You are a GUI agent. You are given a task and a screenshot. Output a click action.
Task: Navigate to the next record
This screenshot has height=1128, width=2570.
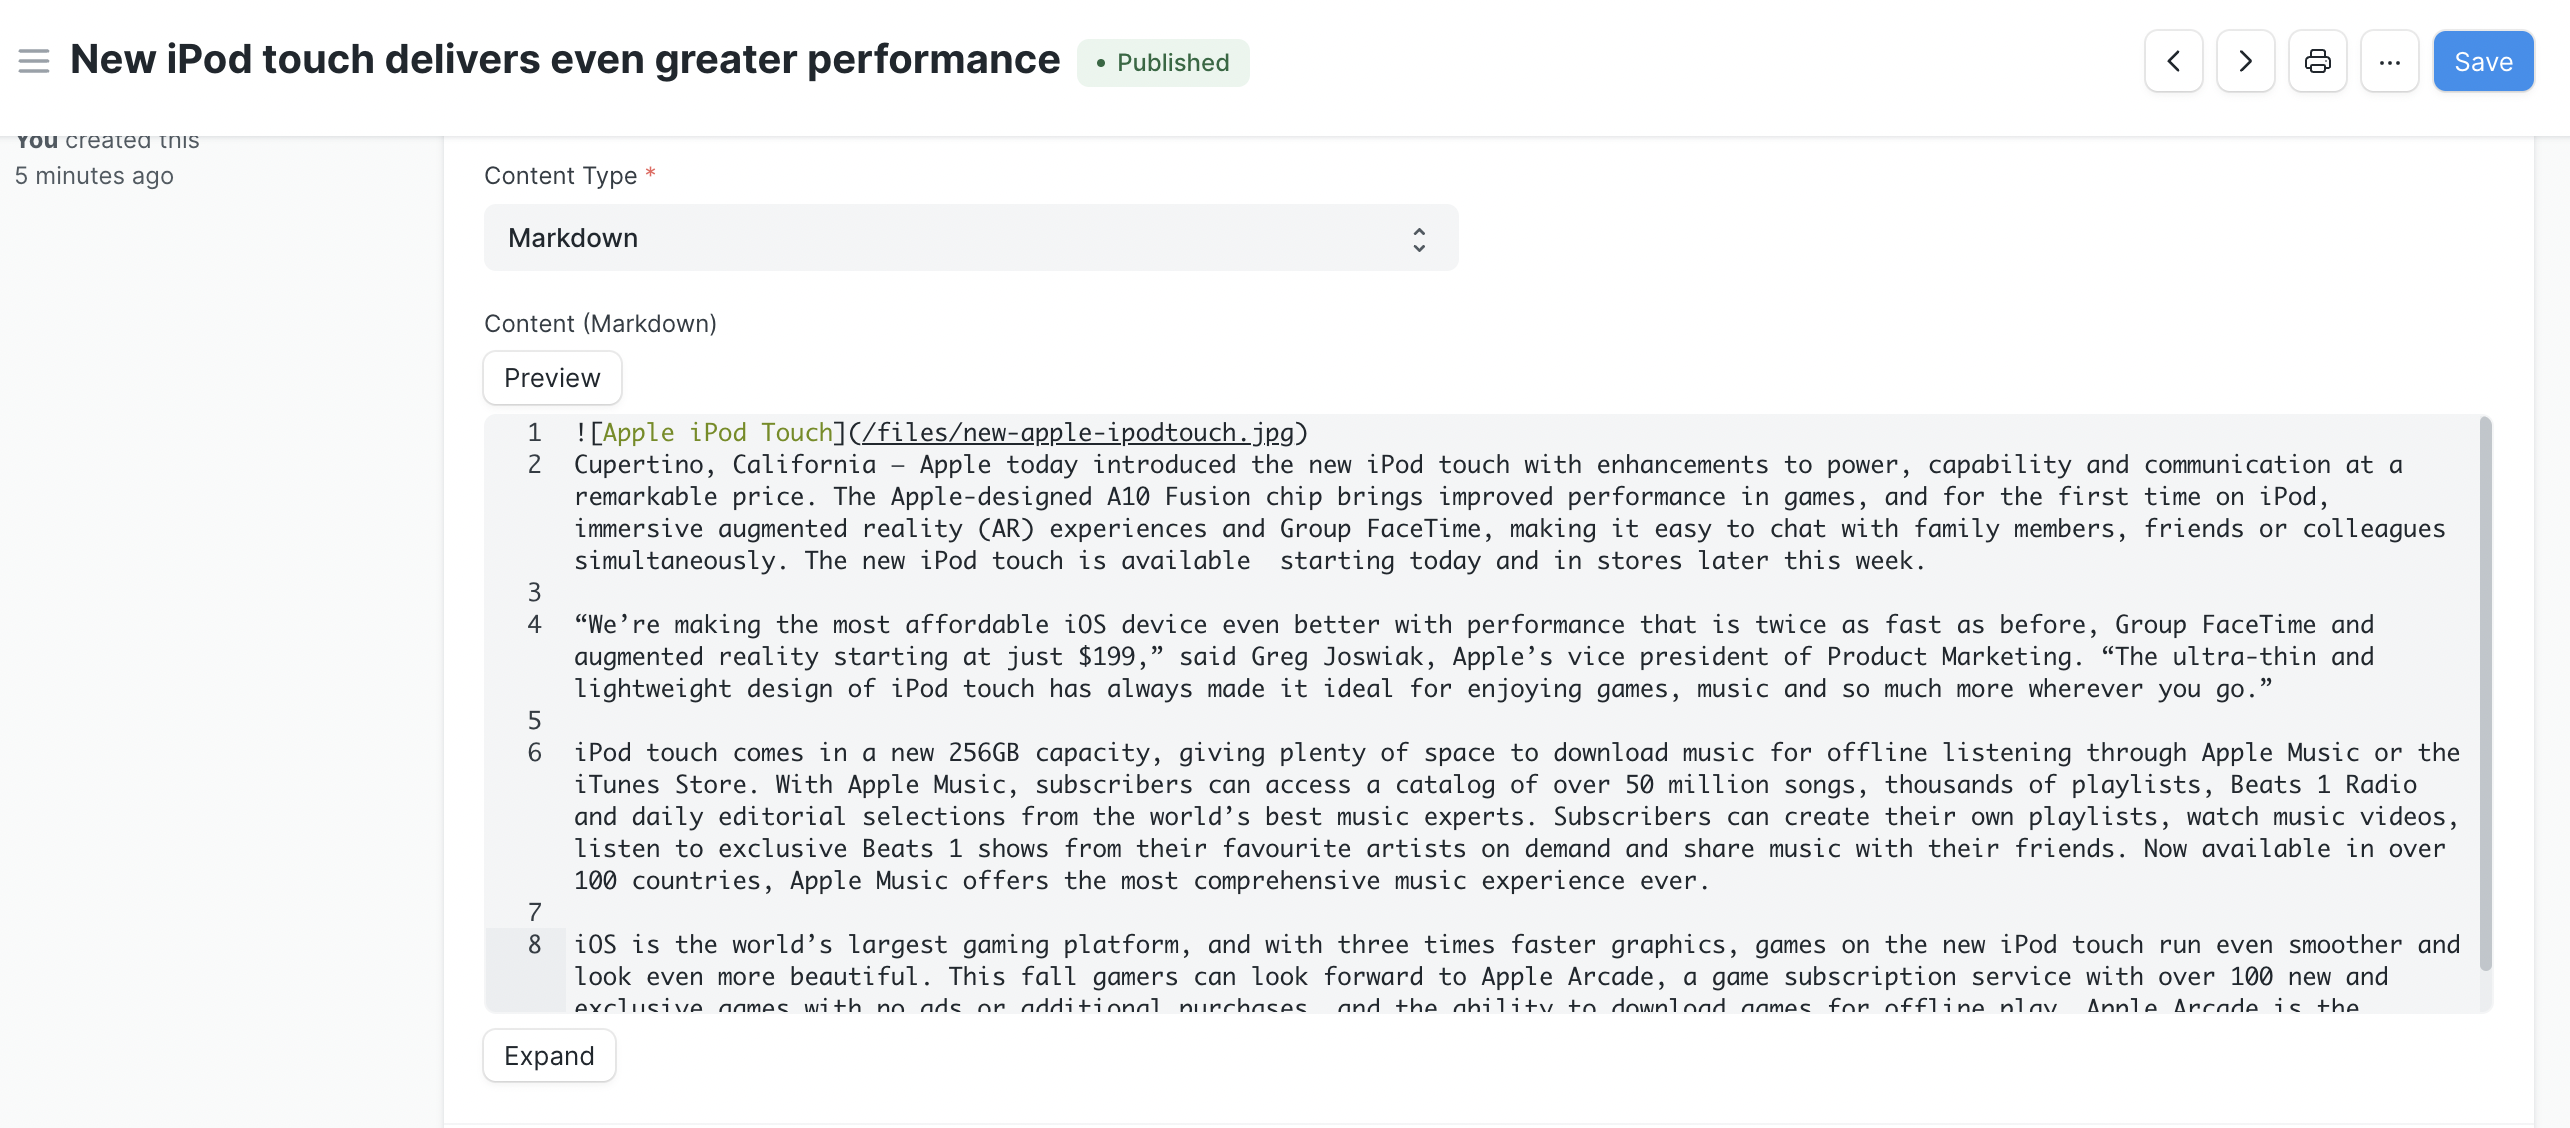pyautogui.click(x=2245, y=61)
